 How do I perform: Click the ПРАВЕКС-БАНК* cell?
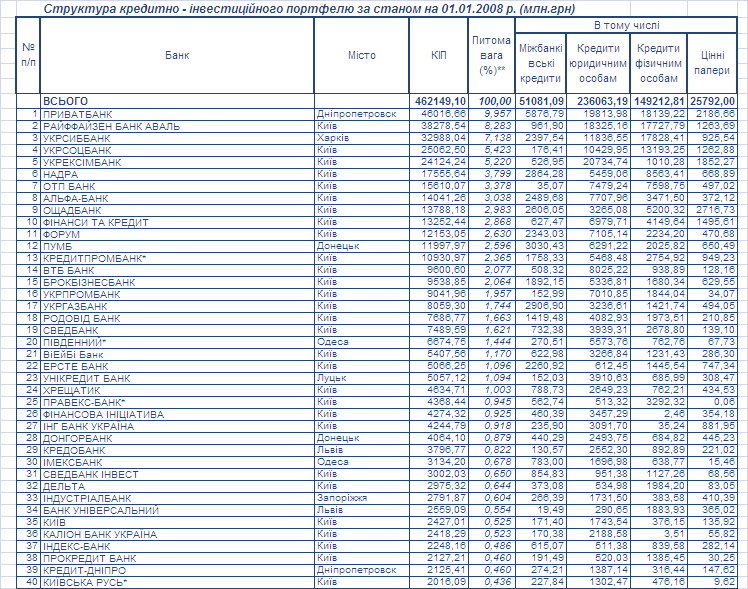point(177,402)
